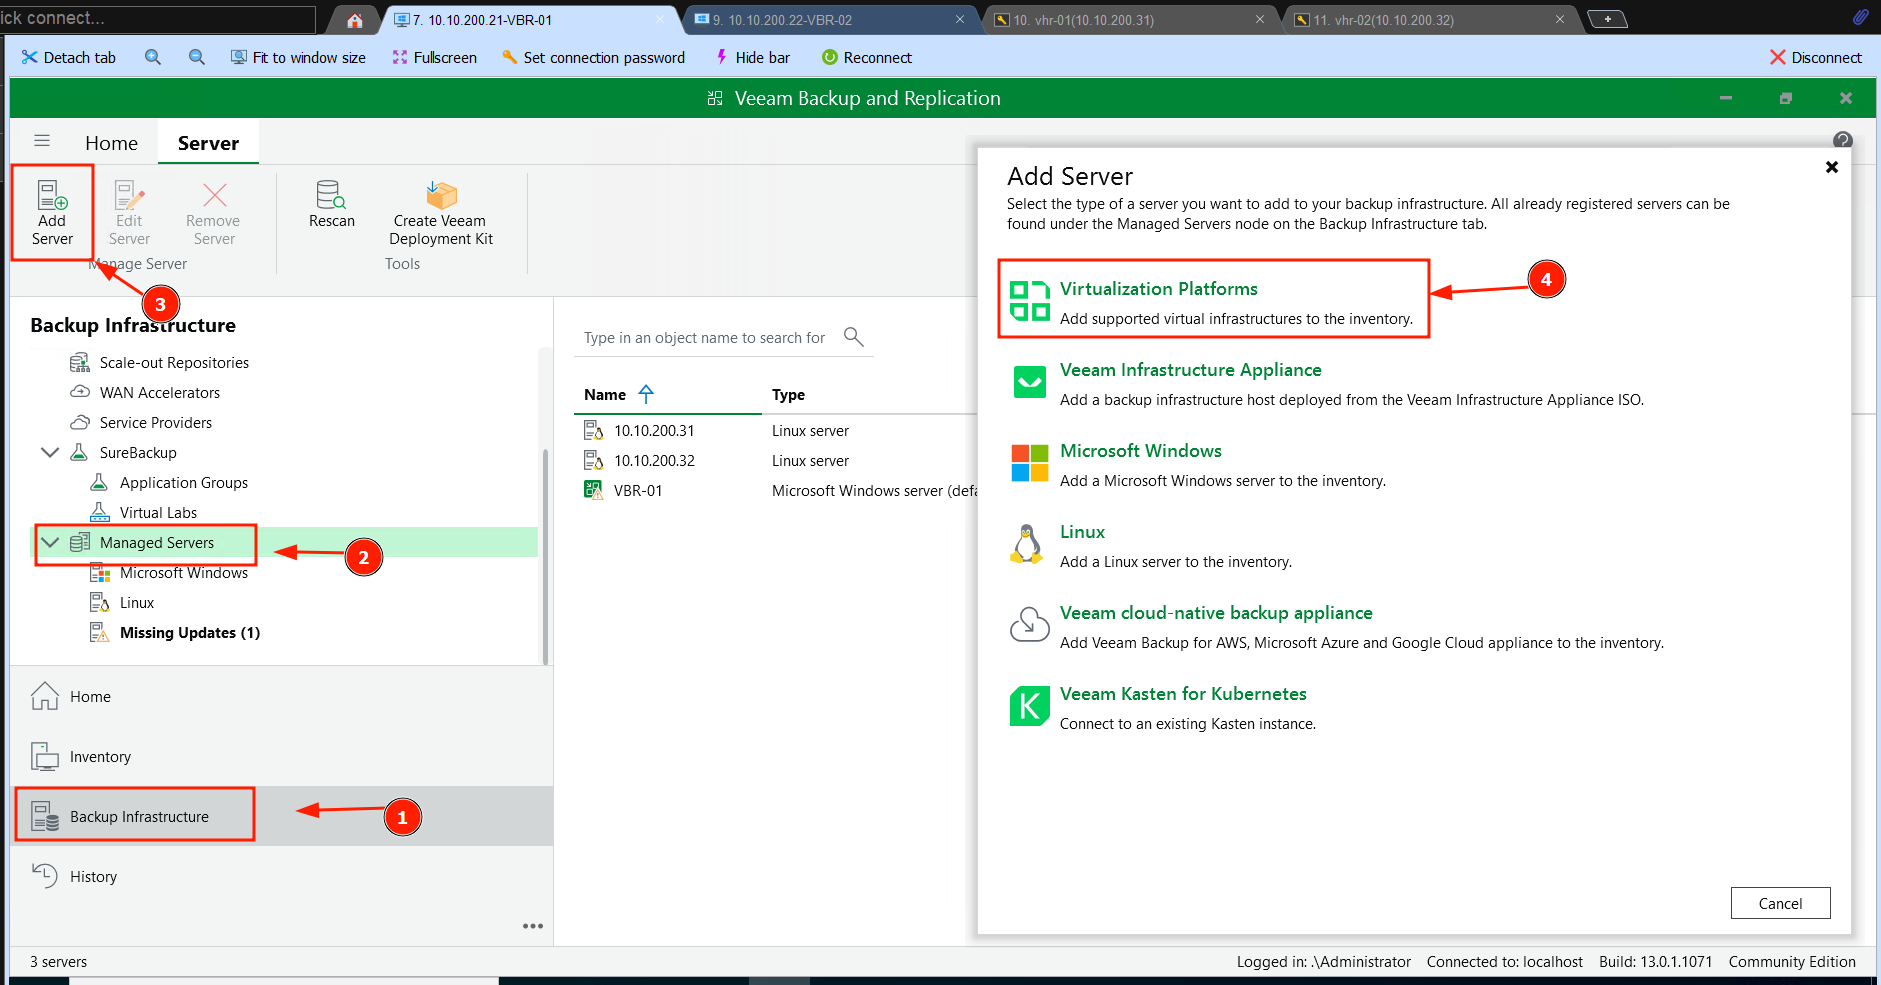
Task: Open navigation pane options ellipsis
Action: tap(533, 926)
